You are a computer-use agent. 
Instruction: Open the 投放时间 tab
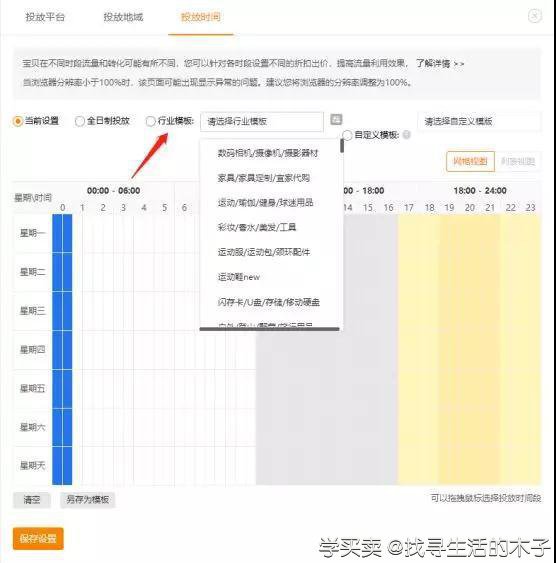(x=201, y=17)
